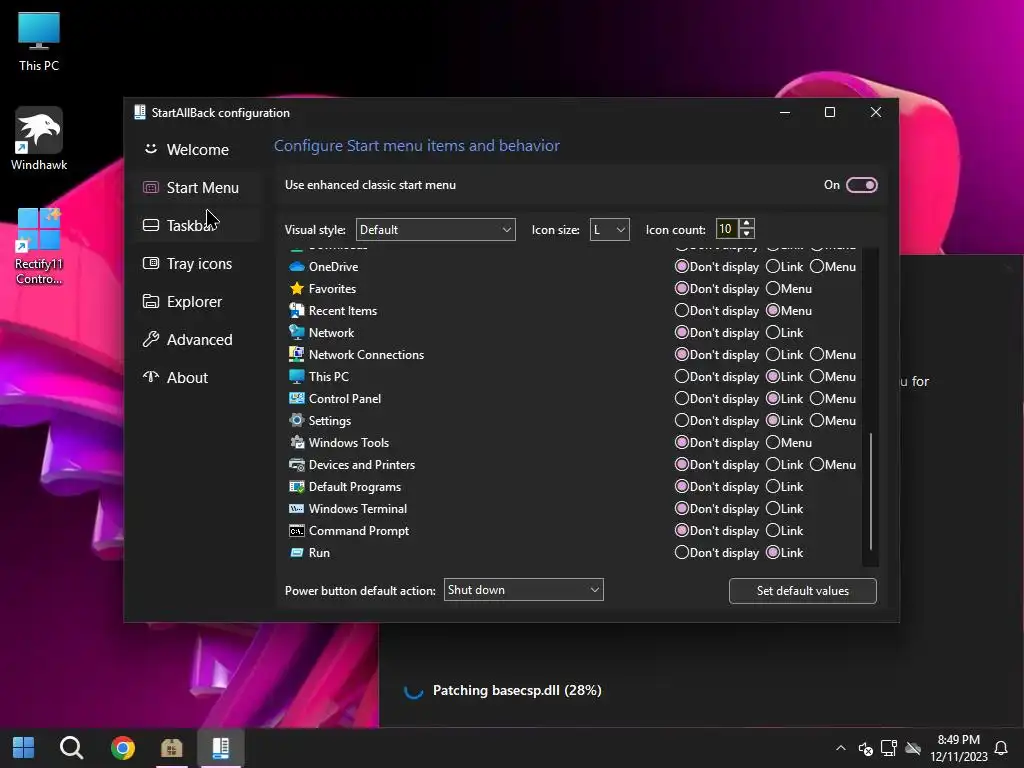Image resolution: width=1024 pixels, height=768 pixels.
Task: Click the Network icon in the list
Action: pos(296,332)
